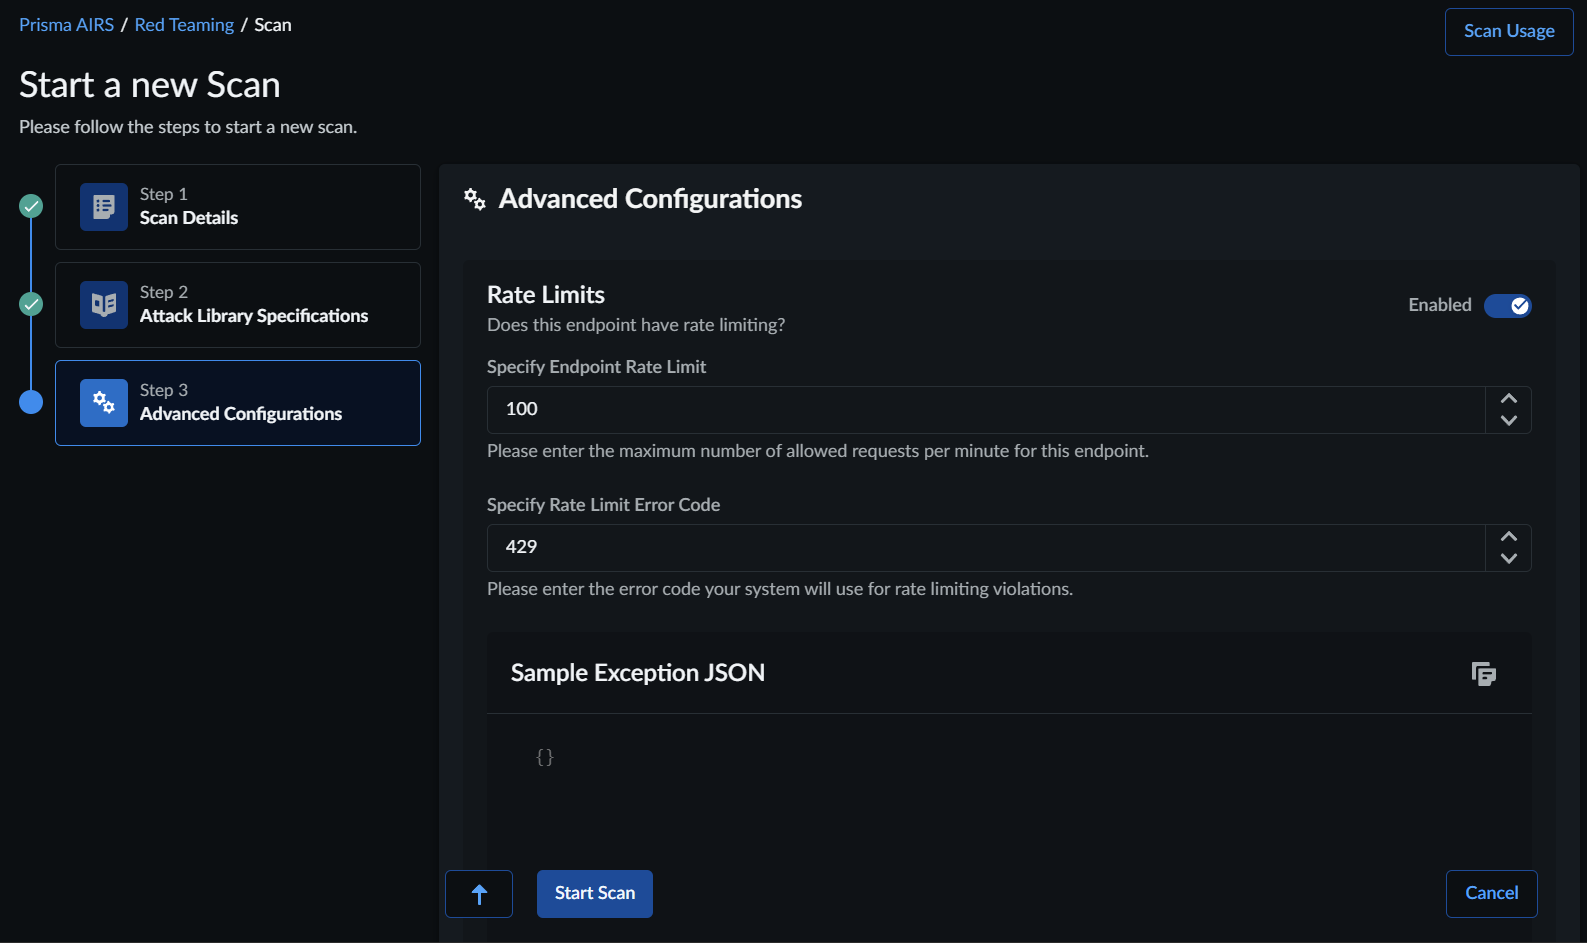Cancel the new scan setup
This screenshot has height=943, width=1587.
[1491, 894]
